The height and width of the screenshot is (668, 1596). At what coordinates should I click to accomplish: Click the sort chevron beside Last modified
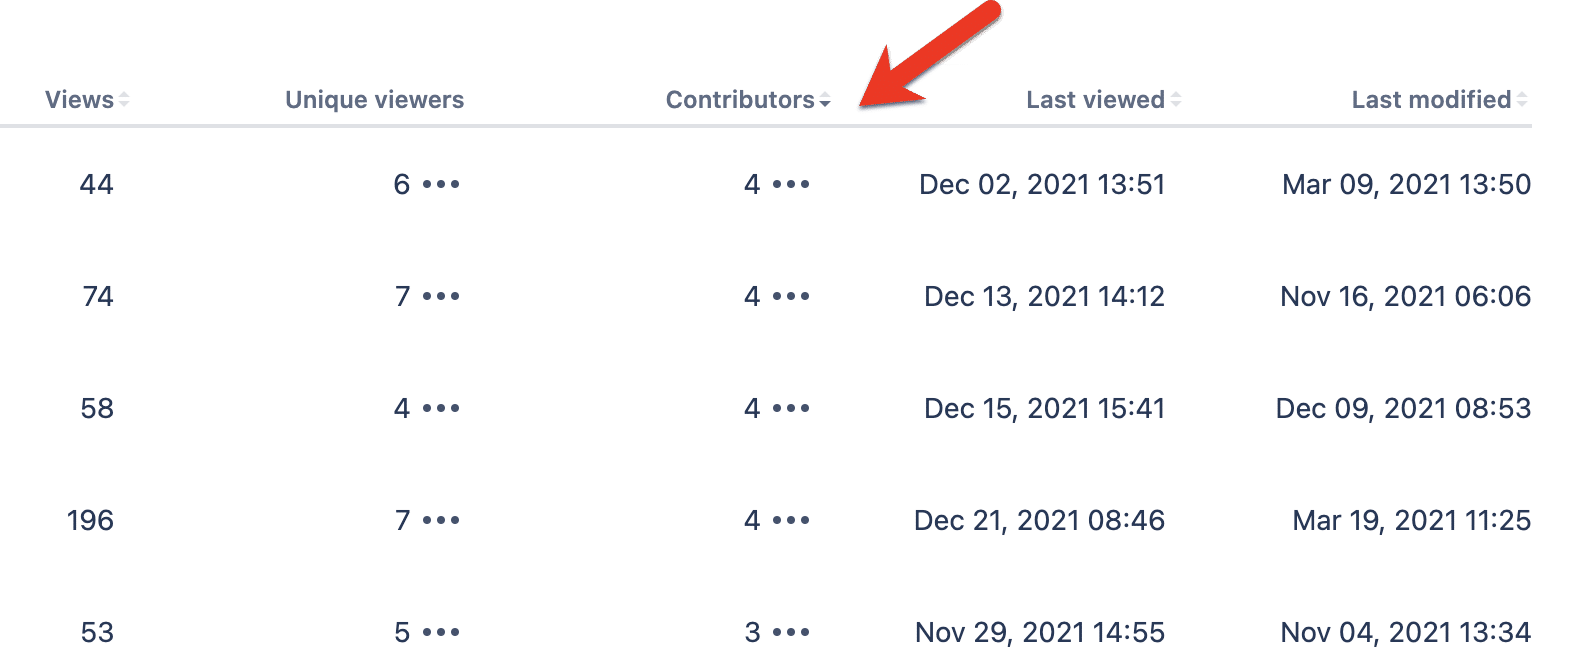(x=1523, y=99)
